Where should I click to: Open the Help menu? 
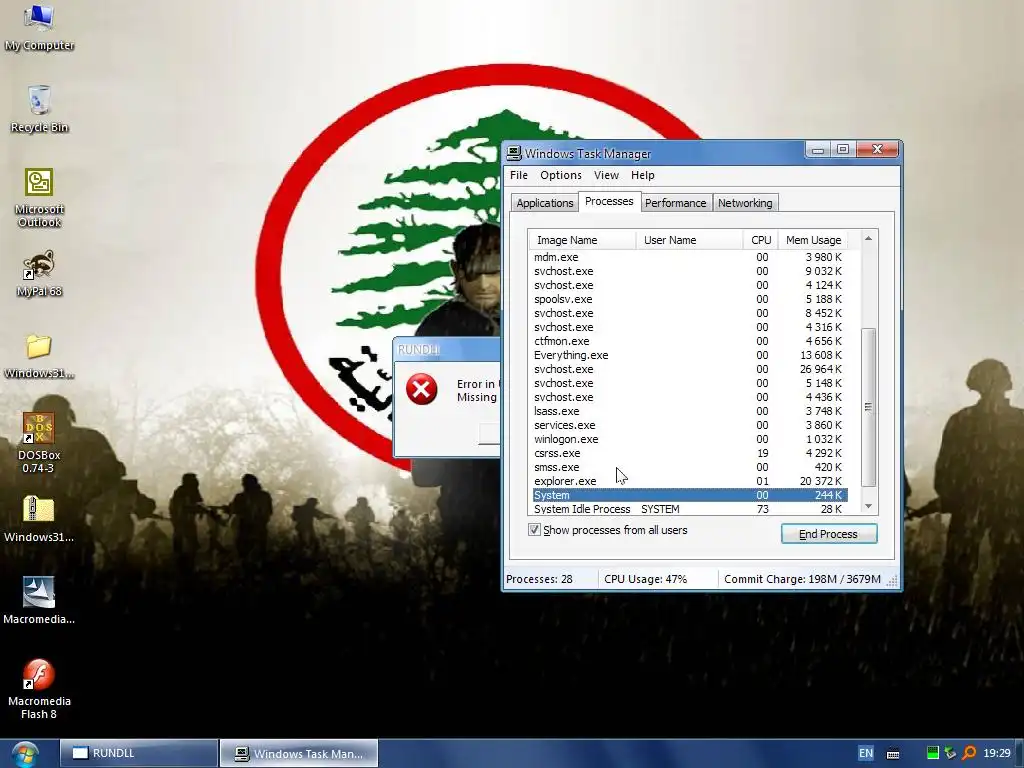643,175
